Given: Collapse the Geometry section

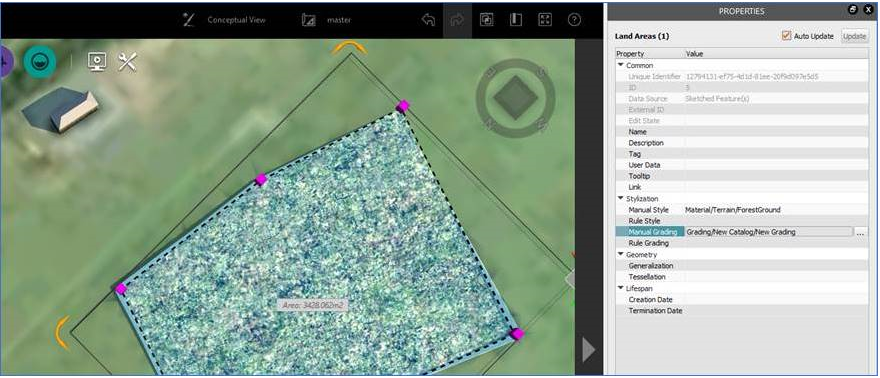Looking at the screenshot, I should pyautogui.click(x=621, y=254).
